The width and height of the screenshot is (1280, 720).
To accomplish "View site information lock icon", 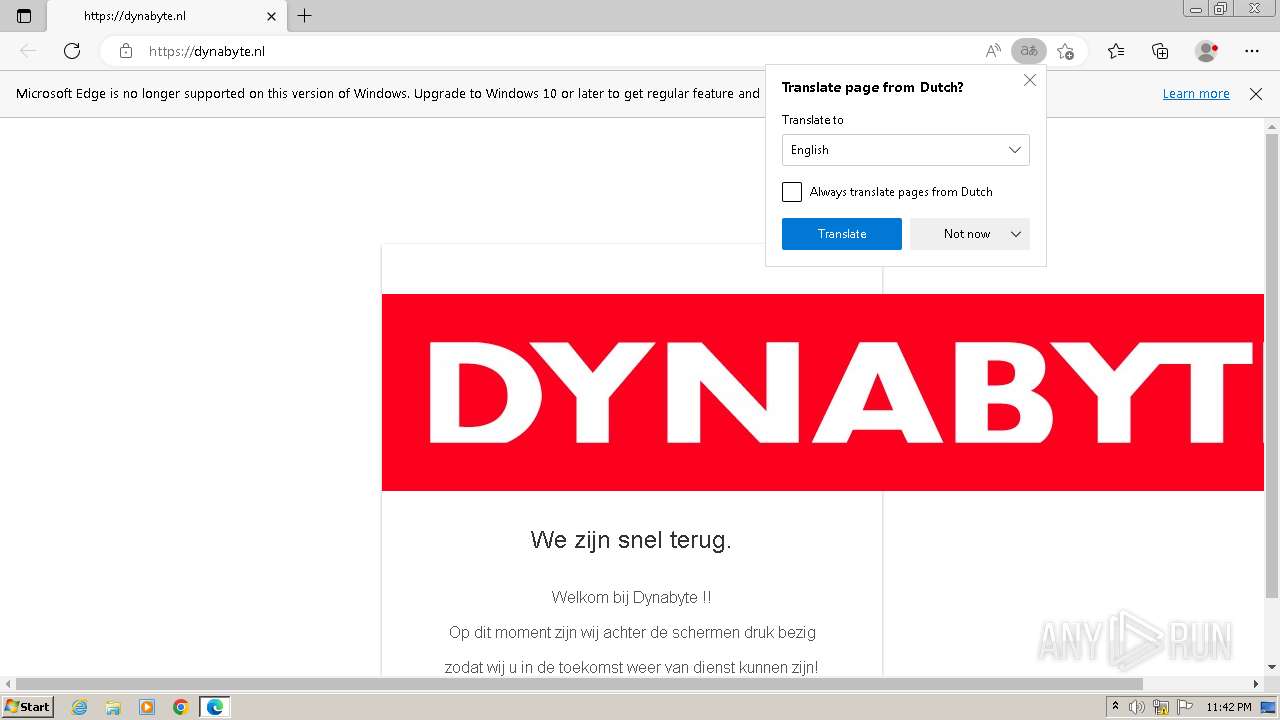I will click(x=125, y=51).
